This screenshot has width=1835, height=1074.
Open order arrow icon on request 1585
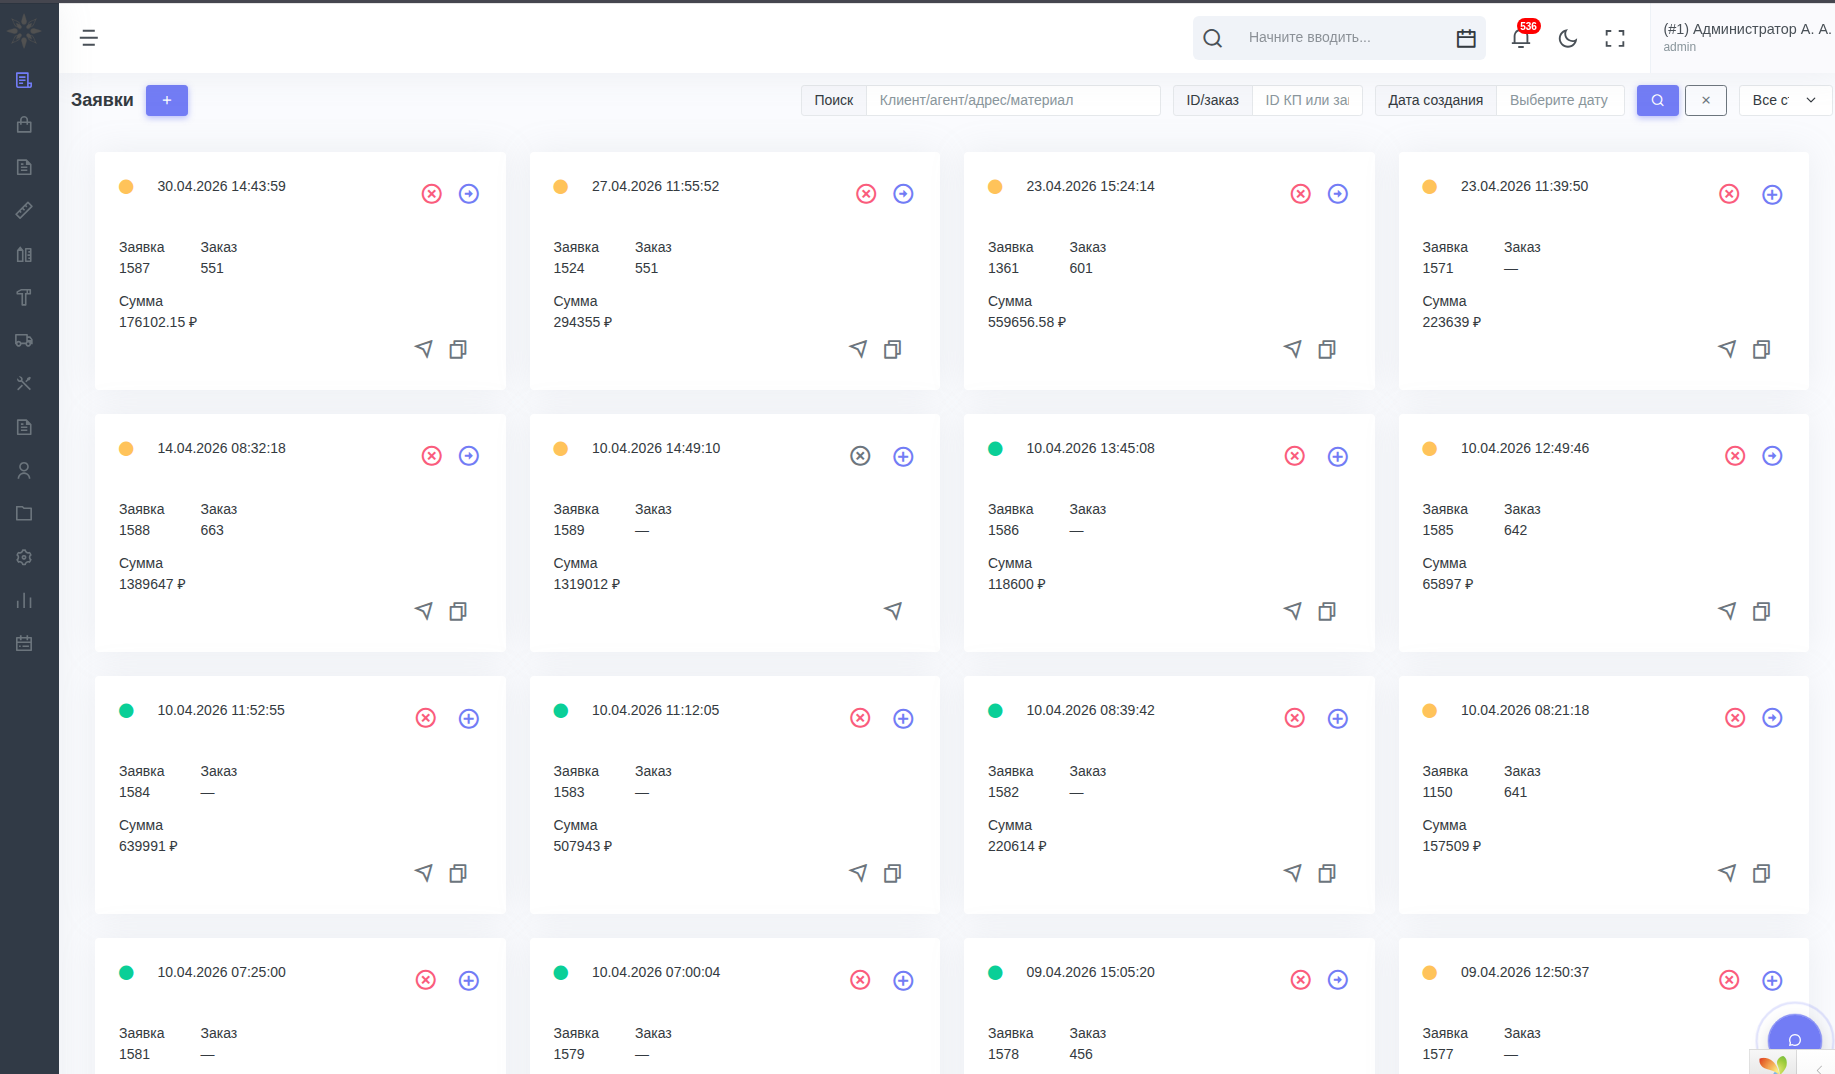(1772, 456)
